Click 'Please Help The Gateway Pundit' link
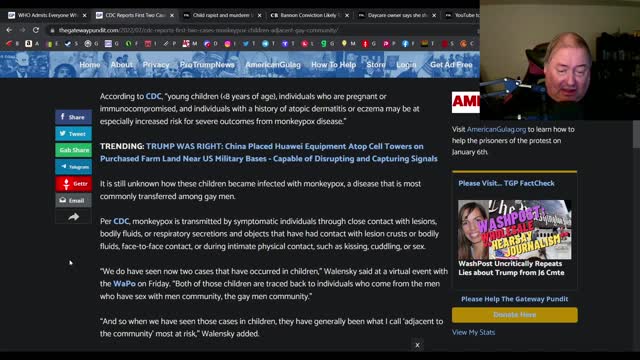Screen dimensions: 640x360 (x=514, y=299)
